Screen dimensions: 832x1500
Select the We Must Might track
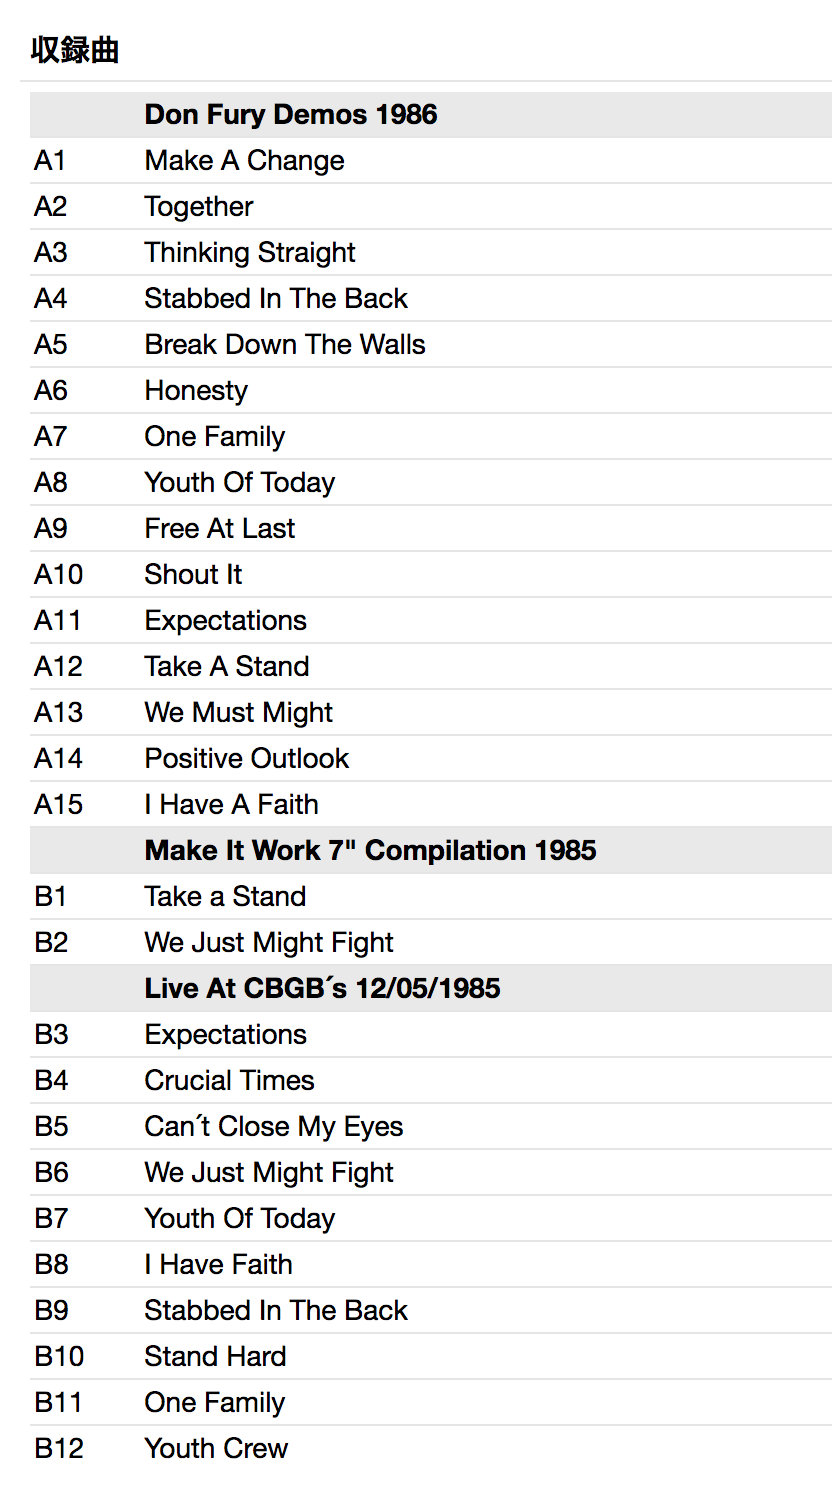(239, 712)
